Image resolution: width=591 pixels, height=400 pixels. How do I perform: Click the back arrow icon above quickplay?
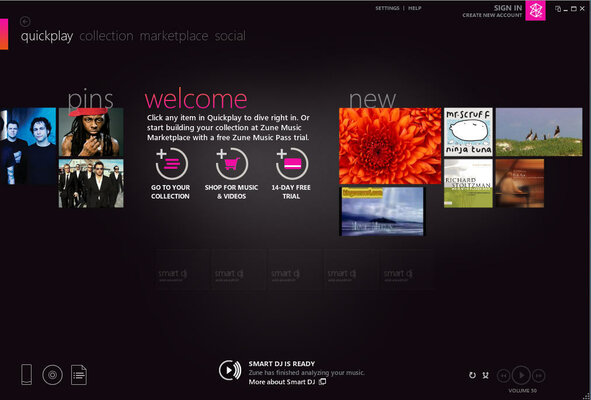[25, 21]
